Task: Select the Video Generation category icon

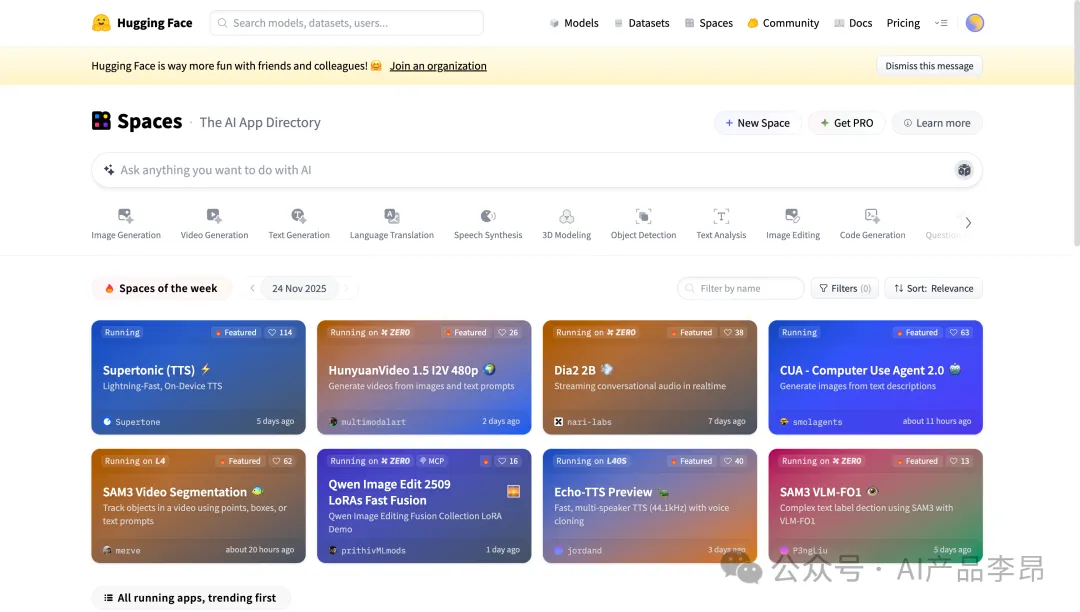Action: pos(214,216)
